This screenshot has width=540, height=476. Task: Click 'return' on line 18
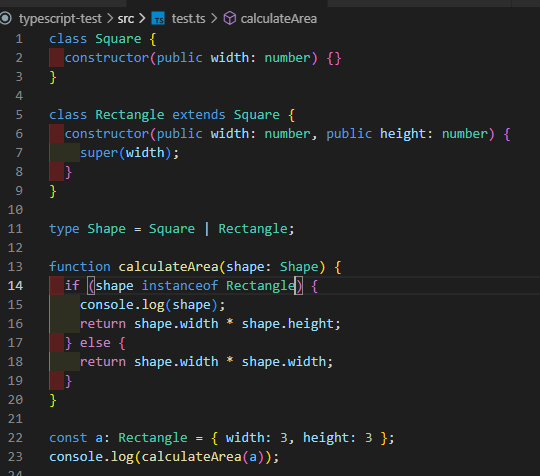(x=103, y=362)
